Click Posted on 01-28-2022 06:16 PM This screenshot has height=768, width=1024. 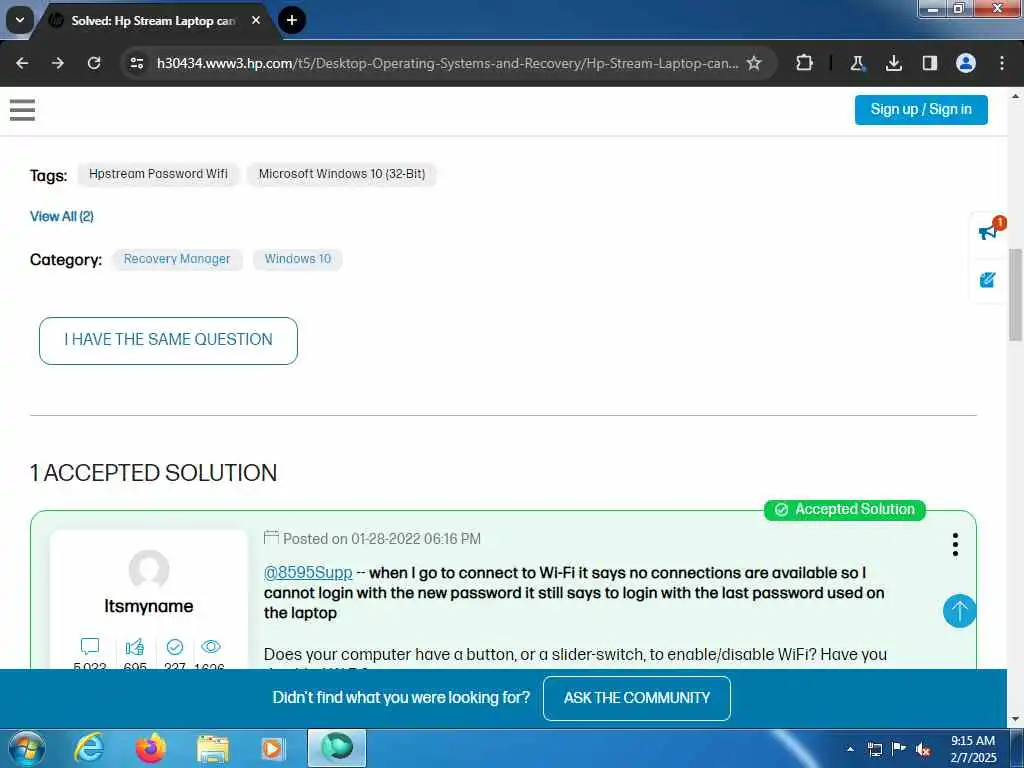381,539
